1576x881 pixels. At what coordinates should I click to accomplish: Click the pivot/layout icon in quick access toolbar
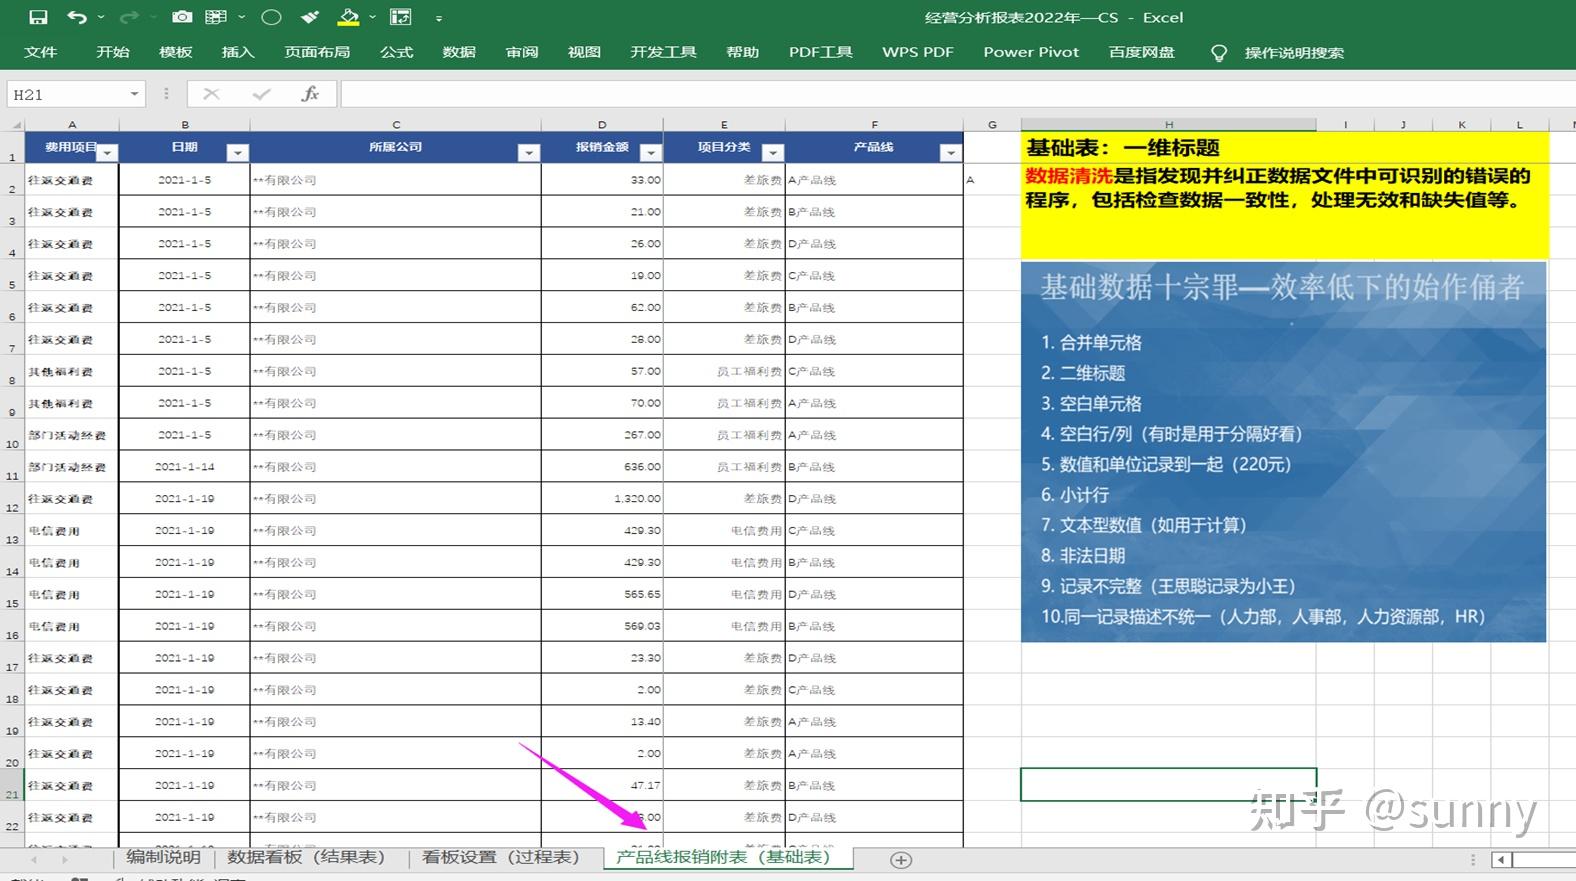pos(401,17)
